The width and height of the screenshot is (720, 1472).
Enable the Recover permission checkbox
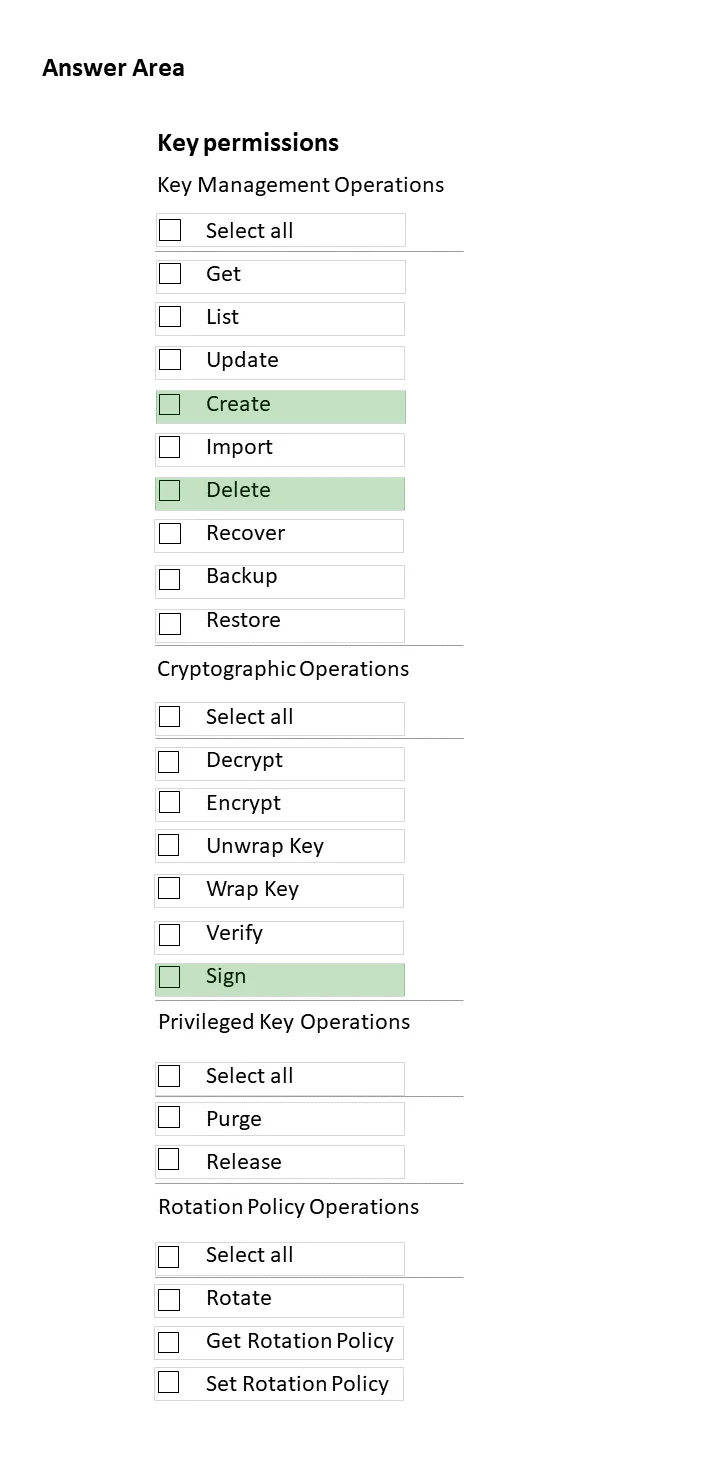(x=170, y=533)
